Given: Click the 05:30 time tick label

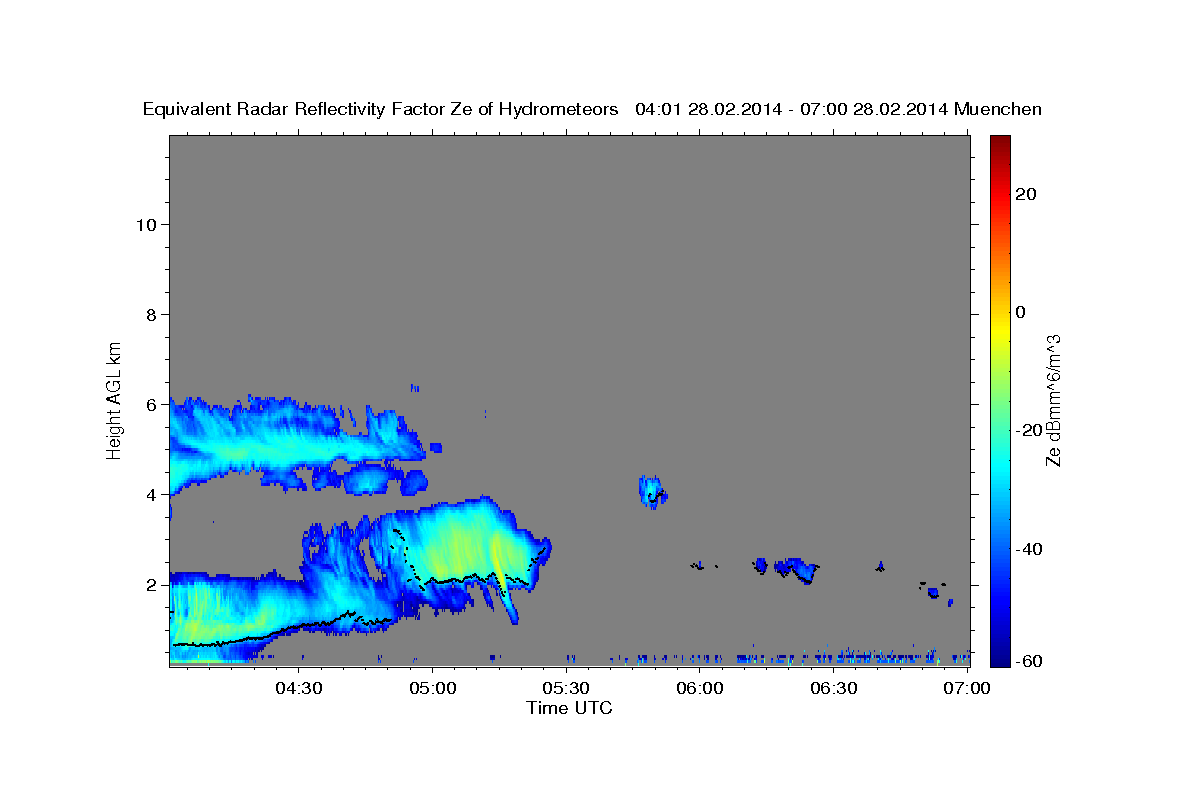Looking at the screenshot, I should point(566,688).
